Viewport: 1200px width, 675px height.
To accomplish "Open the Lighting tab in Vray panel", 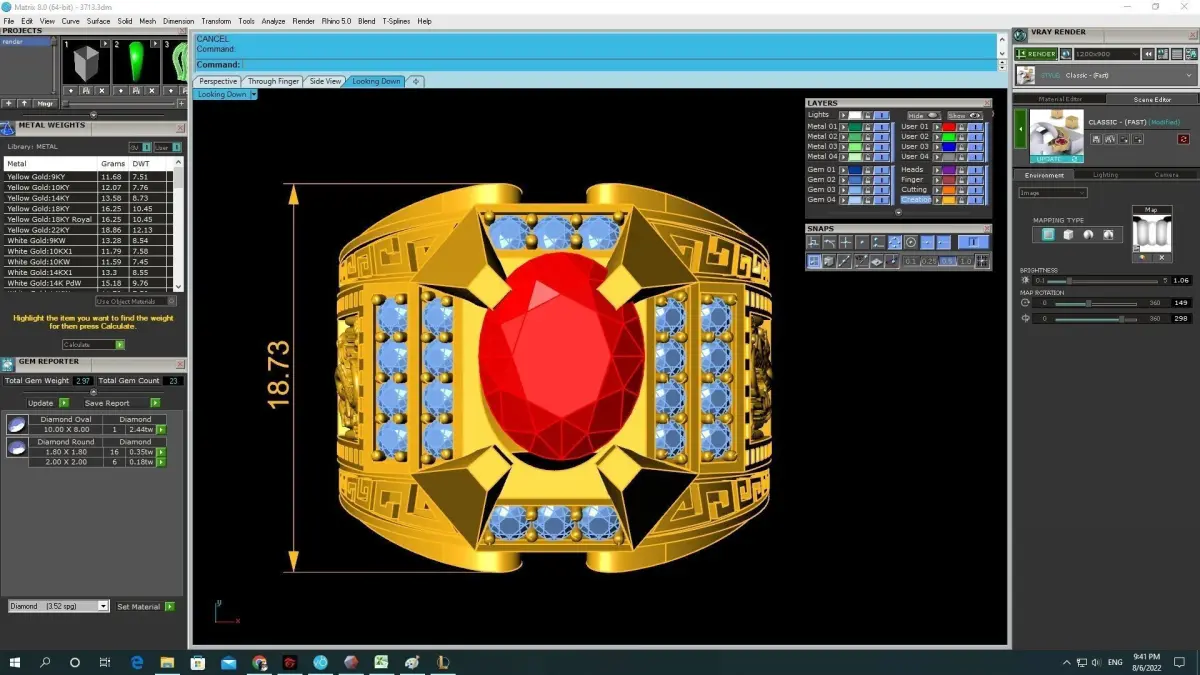I will [1105, 175].
